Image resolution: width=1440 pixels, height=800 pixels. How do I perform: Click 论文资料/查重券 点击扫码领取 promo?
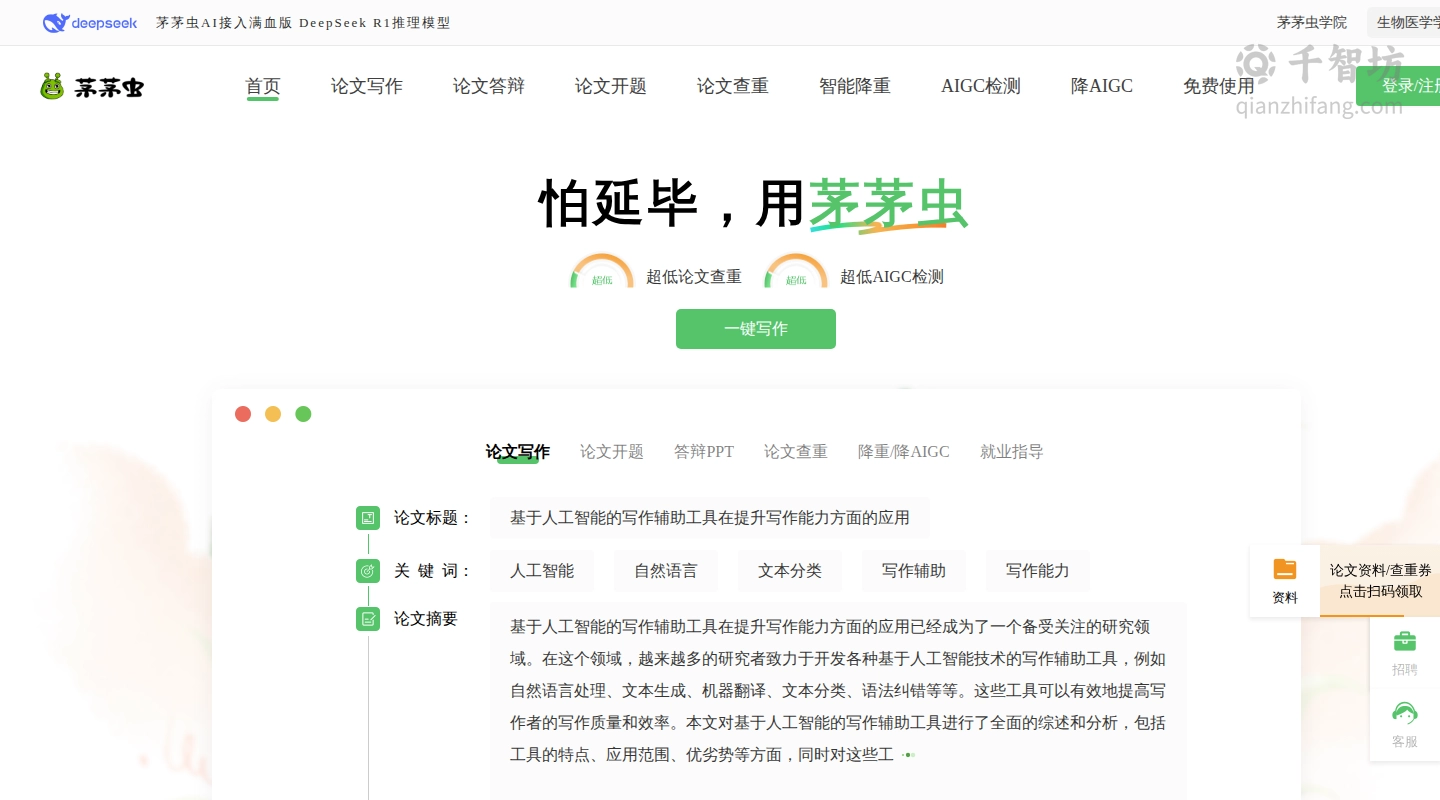tap(1380, 581)
